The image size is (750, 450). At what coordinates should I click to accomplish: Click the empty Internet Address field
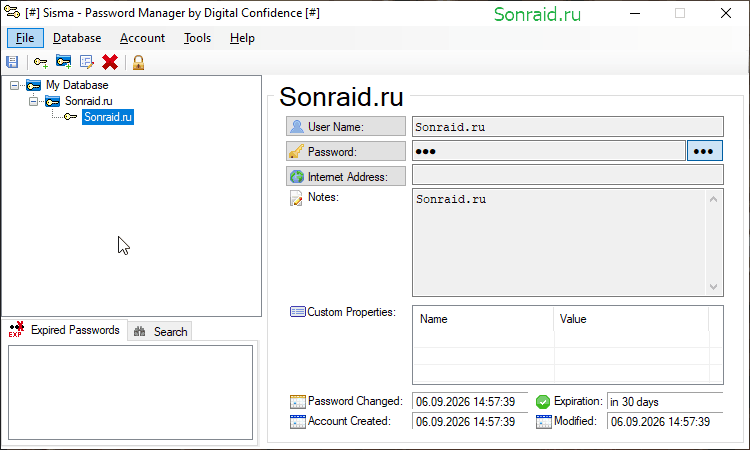[x=568, y=175]
